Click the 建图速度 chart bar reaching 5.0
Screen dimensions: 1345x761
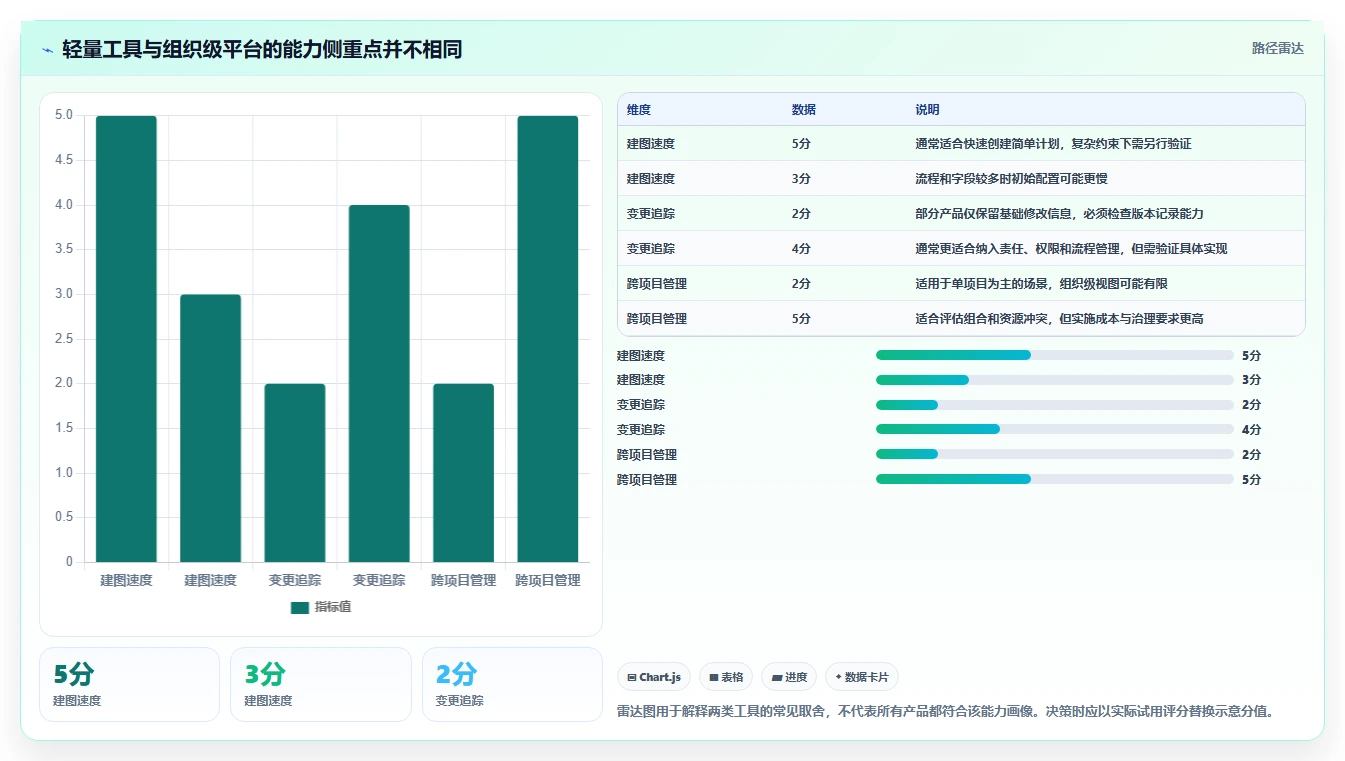[126, 339]
